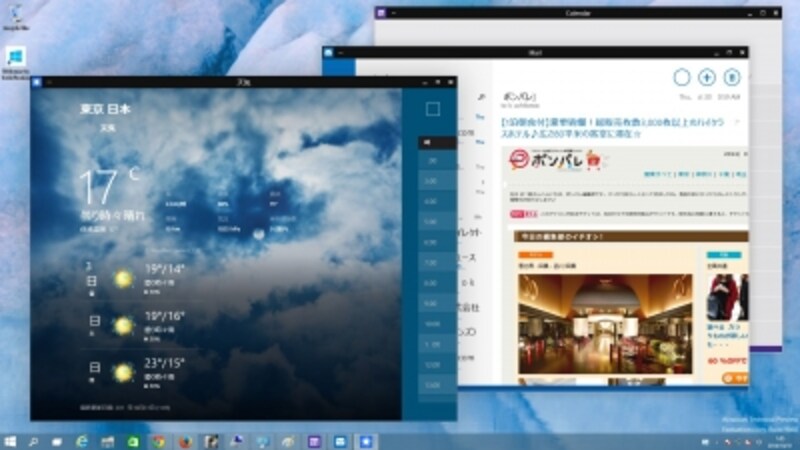Viewport: 800px width, 450px height.
Task: Open the Windows Start menu
Action: tap(10, 441)
